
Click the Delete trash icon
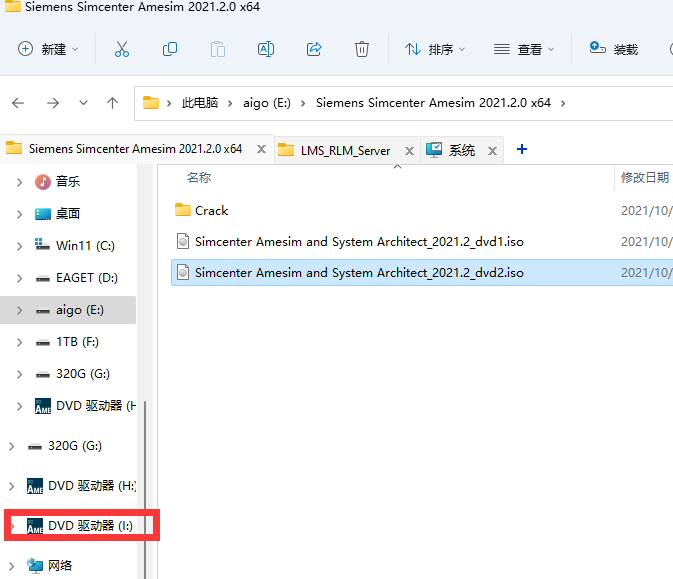[362, 49]
